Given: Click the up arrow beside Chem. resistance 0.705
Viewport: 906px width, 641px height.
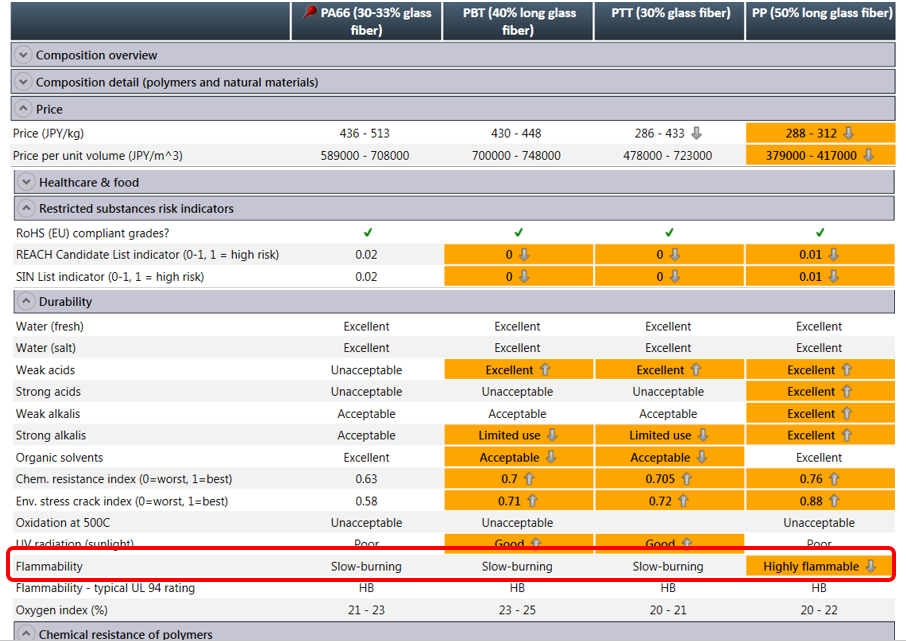Looking at the screenshot, I should coord(686,479).
